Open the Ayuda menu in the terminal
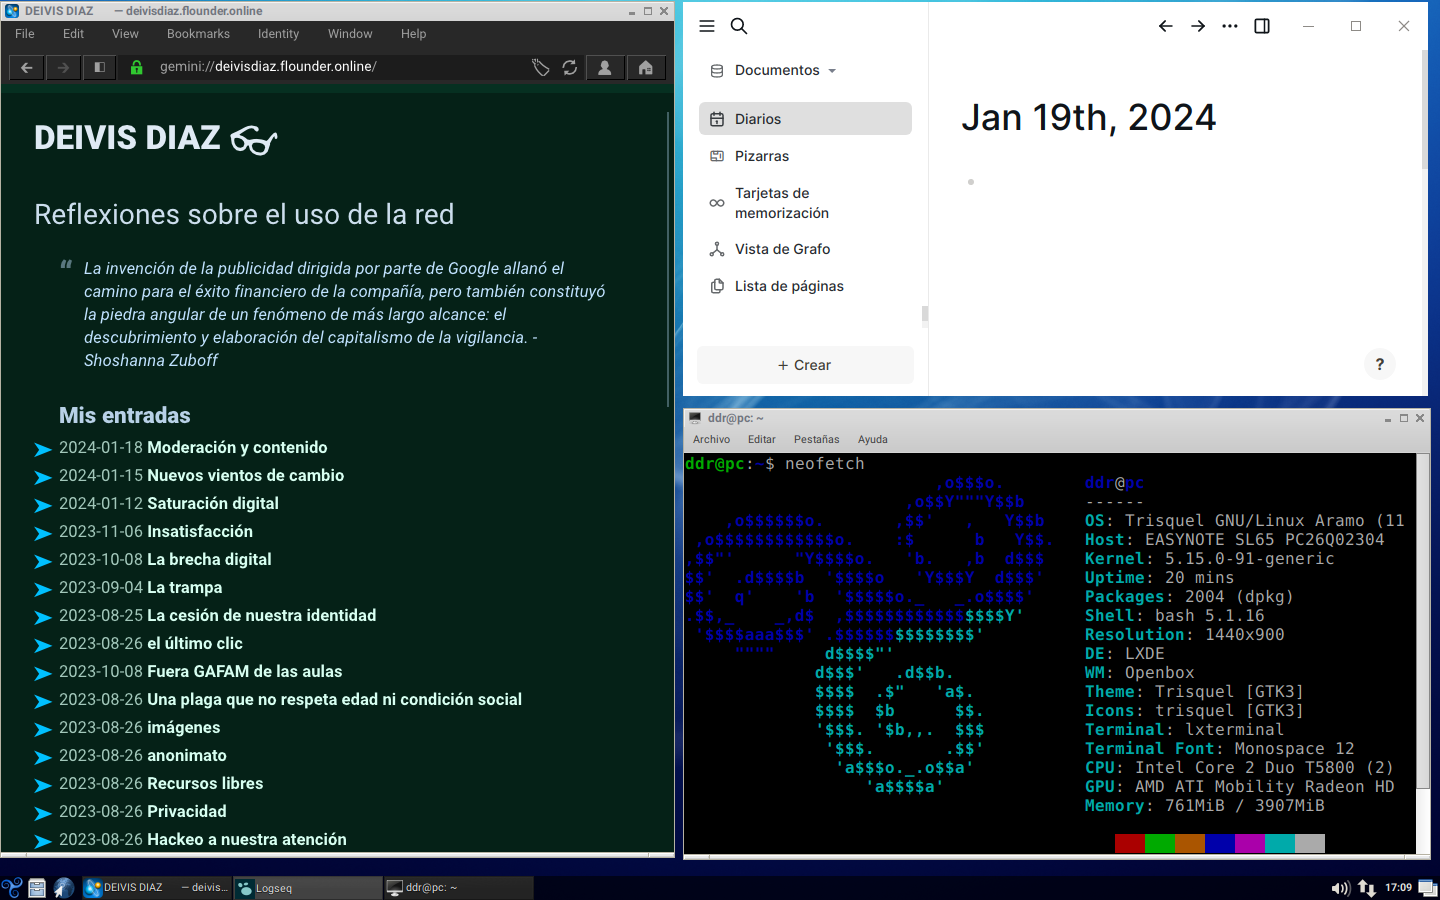Screen dimensions: 1440x900 coord(872,440)
